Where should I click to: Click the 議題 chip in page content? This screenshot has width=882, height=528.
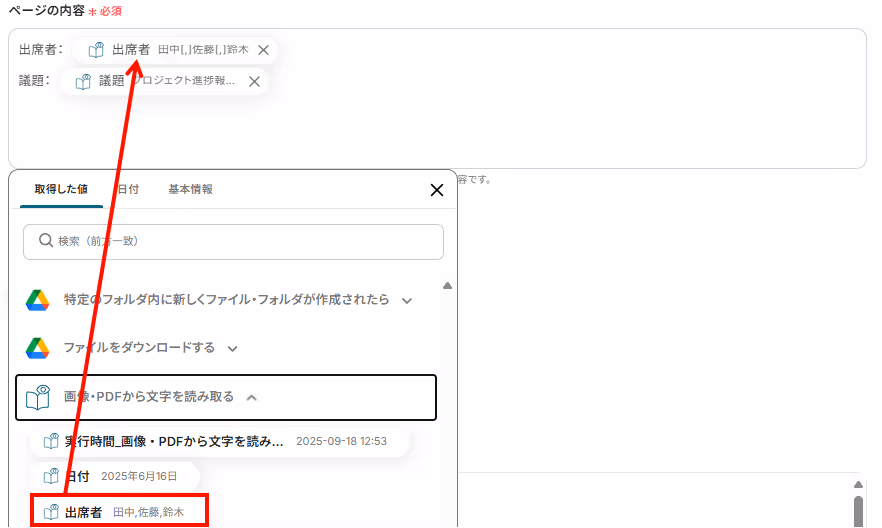click(164, 82)
